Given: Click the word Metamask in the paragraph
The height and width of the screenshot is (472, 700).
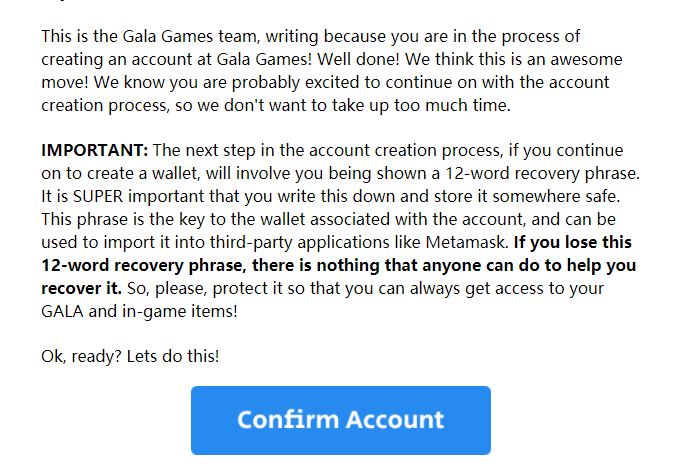Looking at the screenshot, I should [467, 242].
